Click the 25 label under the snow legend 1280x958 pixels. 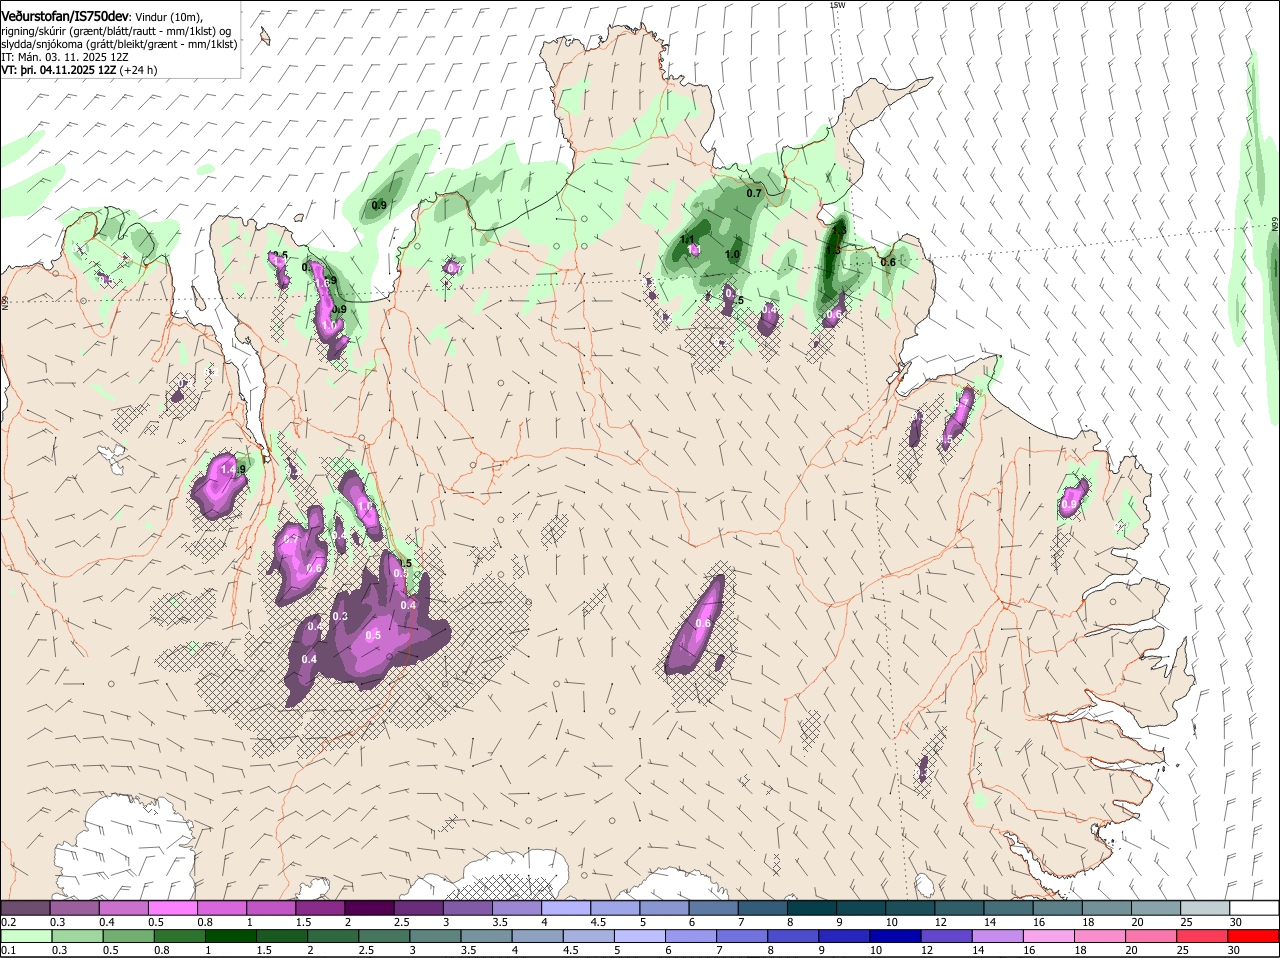[x=1187, y=921]
